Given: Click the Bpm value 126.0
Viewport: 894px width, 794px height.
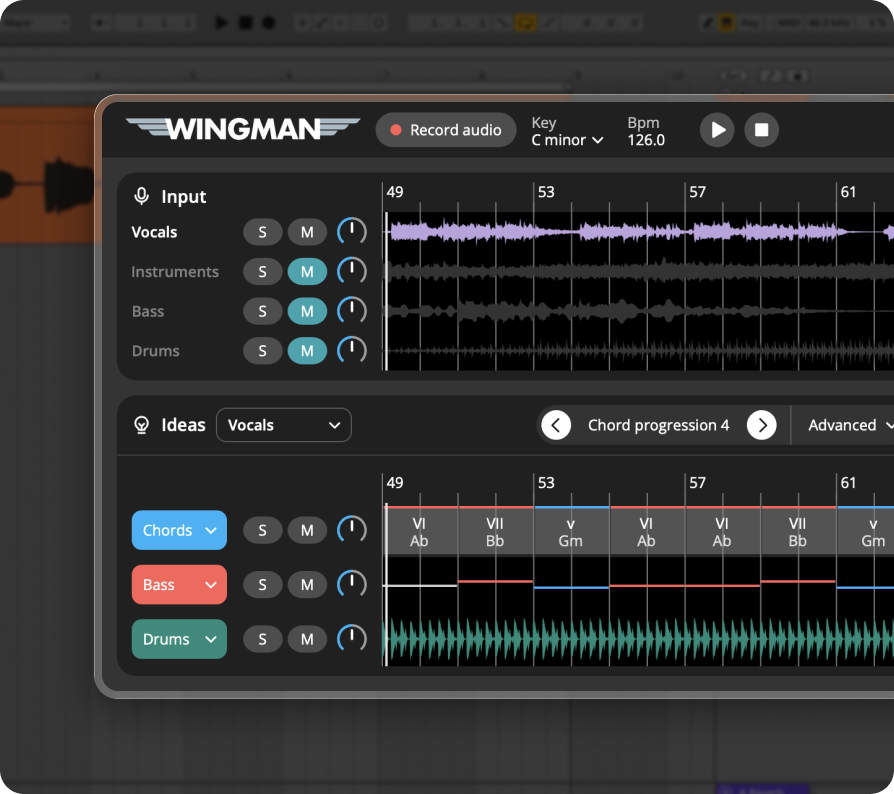Looking at the screenshot, I should [x=646, y=140].
